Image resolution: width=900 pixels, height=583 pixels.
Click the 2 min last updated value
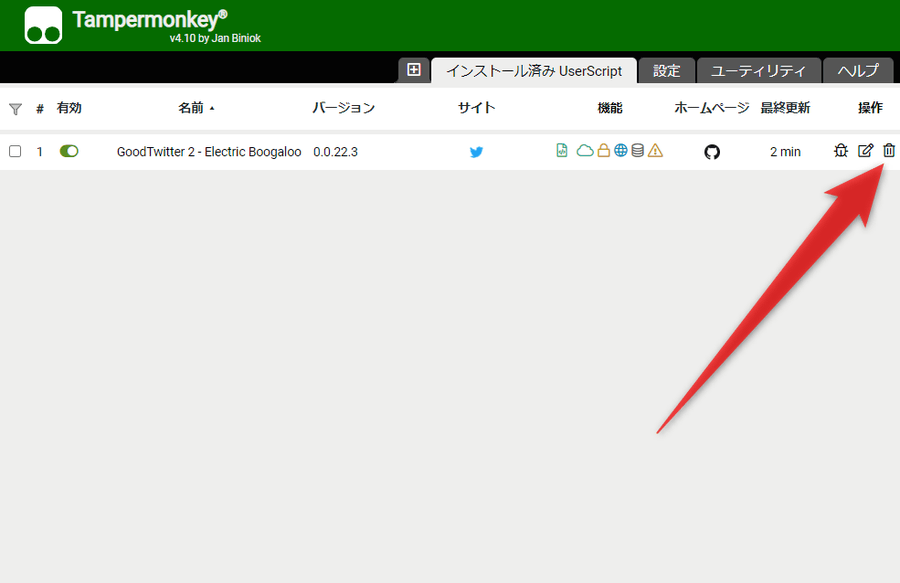pyautogui.click(x=785, y=151)
